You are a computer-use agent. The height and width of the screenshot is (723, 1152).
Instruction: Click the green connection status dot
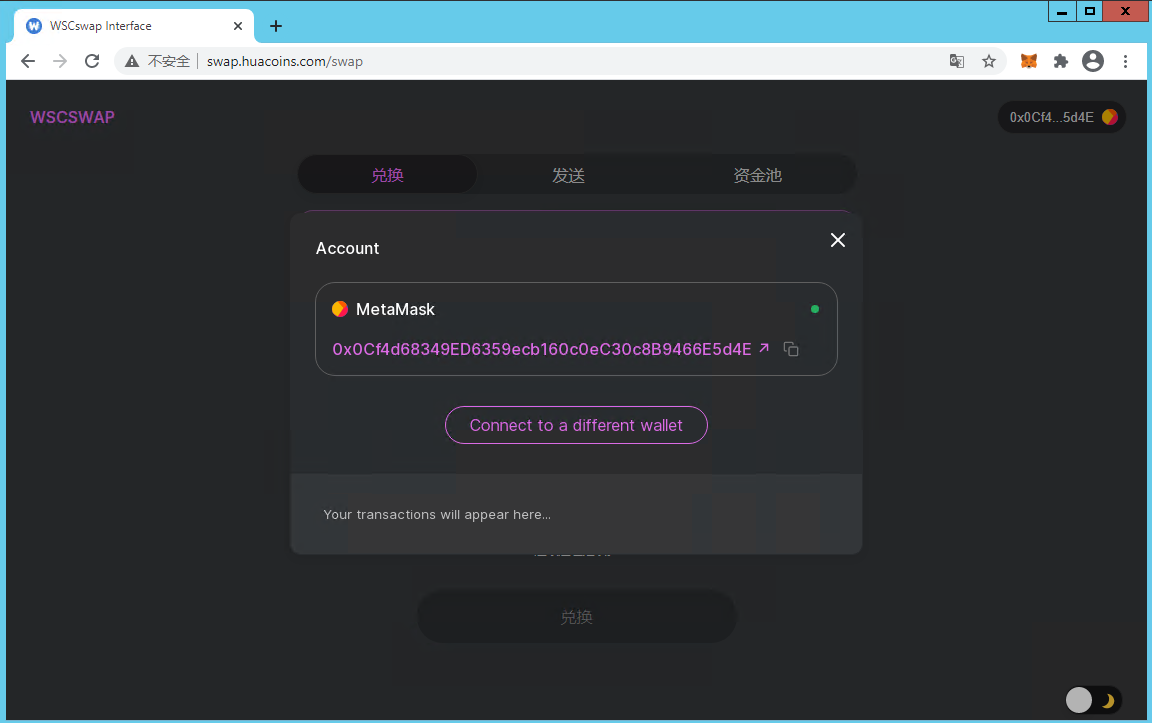click(x=815, y=309)
